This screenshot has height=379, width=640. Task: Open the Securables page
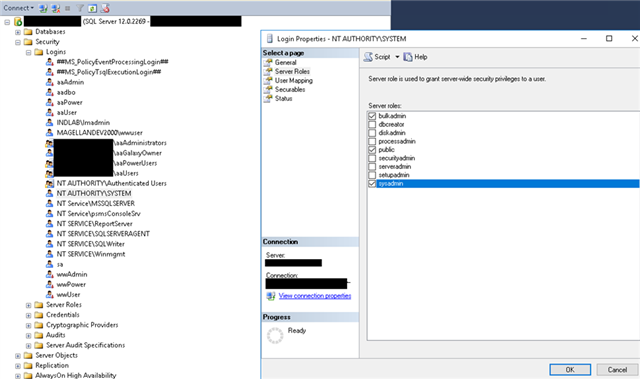pos(290,89)
